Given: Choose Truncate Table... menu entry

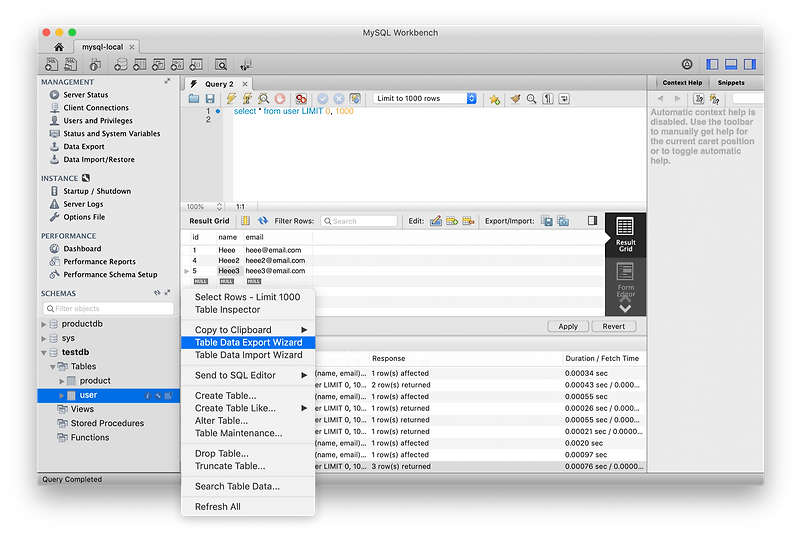Looking at the screenshot, I should tap(248, 466).
